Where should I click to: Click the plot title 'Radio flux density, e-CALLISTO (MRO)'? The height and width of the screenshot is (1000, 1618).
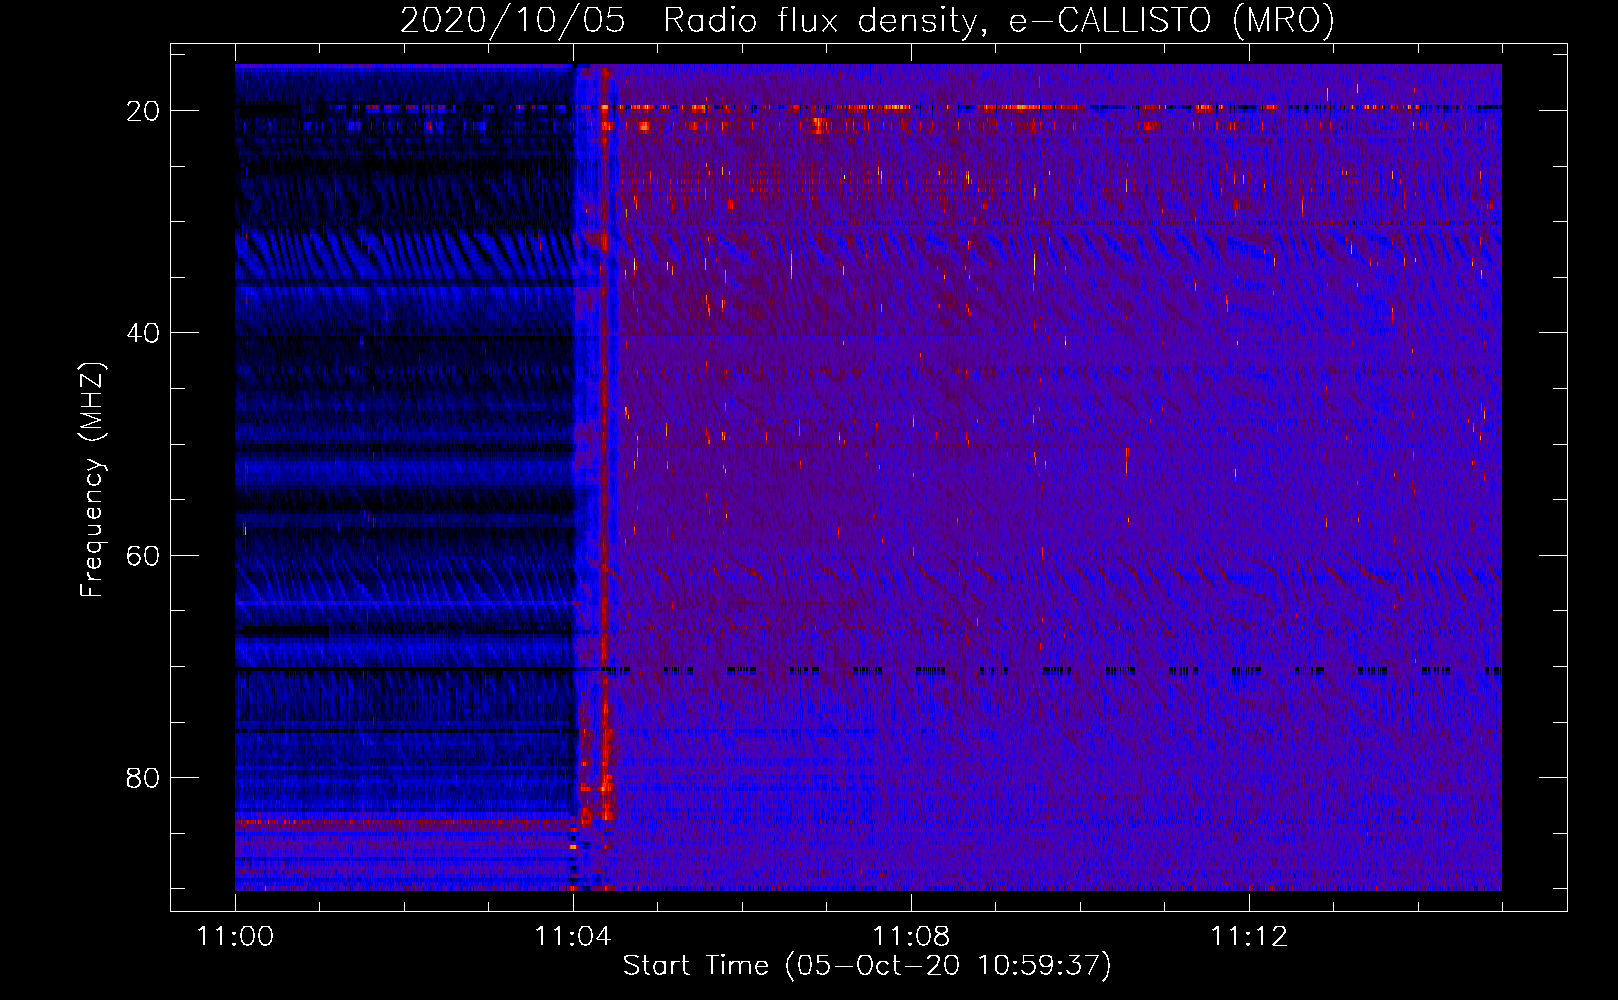tap(999, 20)
